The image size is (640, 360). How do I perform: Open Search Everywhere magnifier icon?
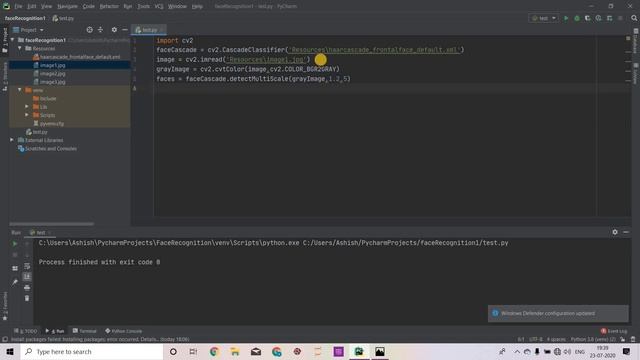[x=634, y=18]
